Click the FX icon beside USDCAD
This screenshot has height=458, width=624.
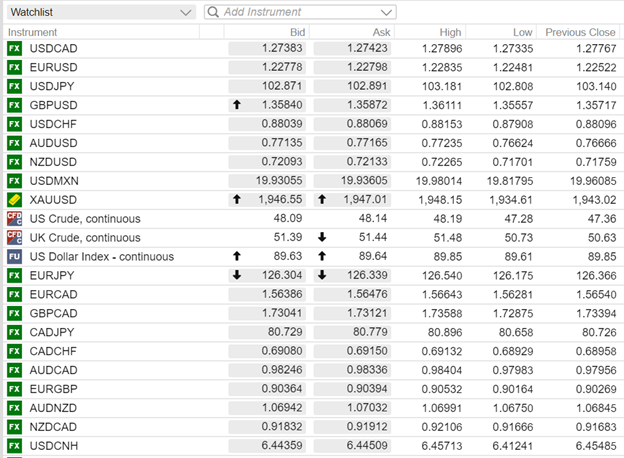pyautogui.click(x=14, y=48)
